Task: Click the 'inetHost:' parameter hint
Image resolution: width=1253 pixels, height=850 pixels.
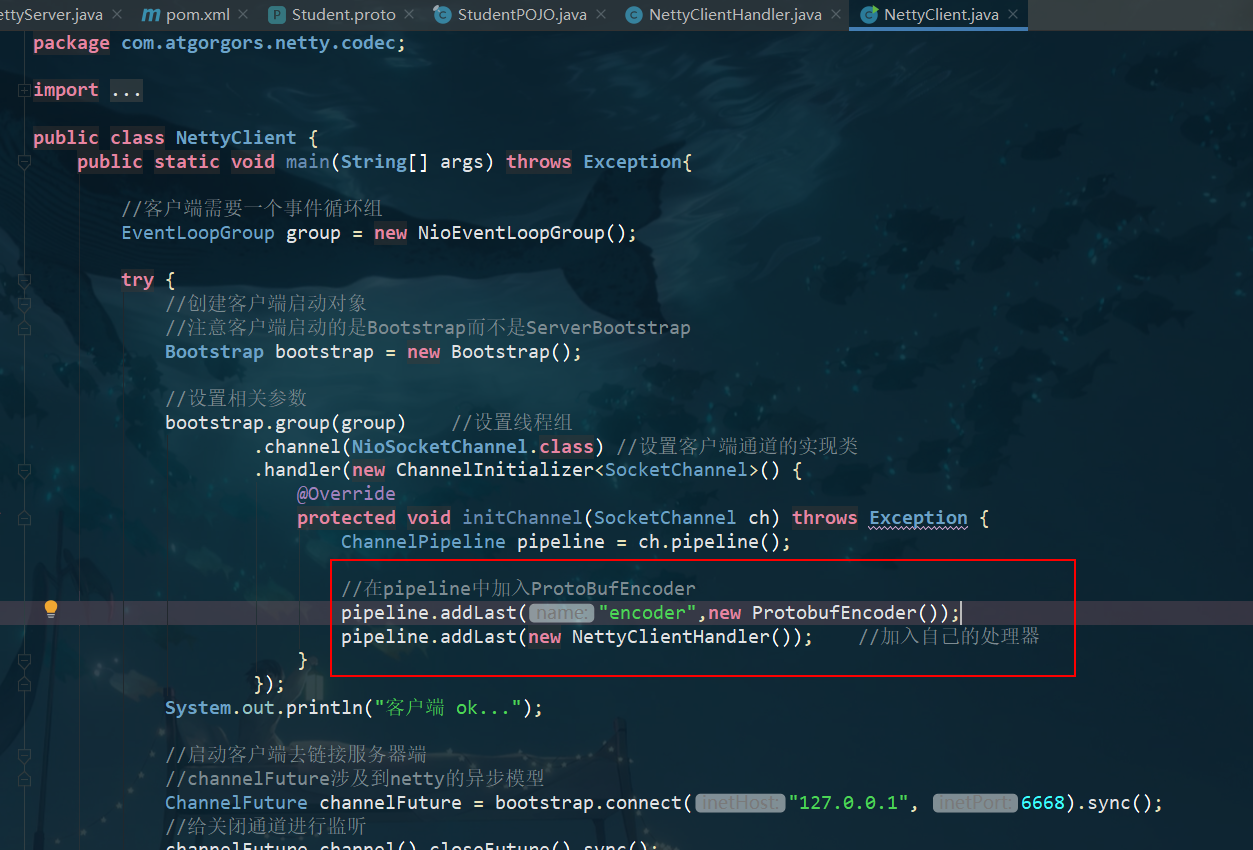Action: pyautogui.click(x=740, y=803)
